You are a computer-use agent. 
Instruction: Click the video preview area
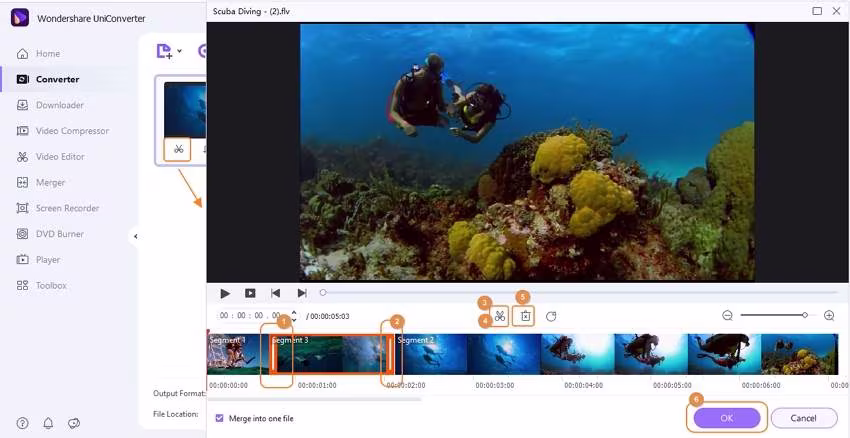click(x=527, y=152)
